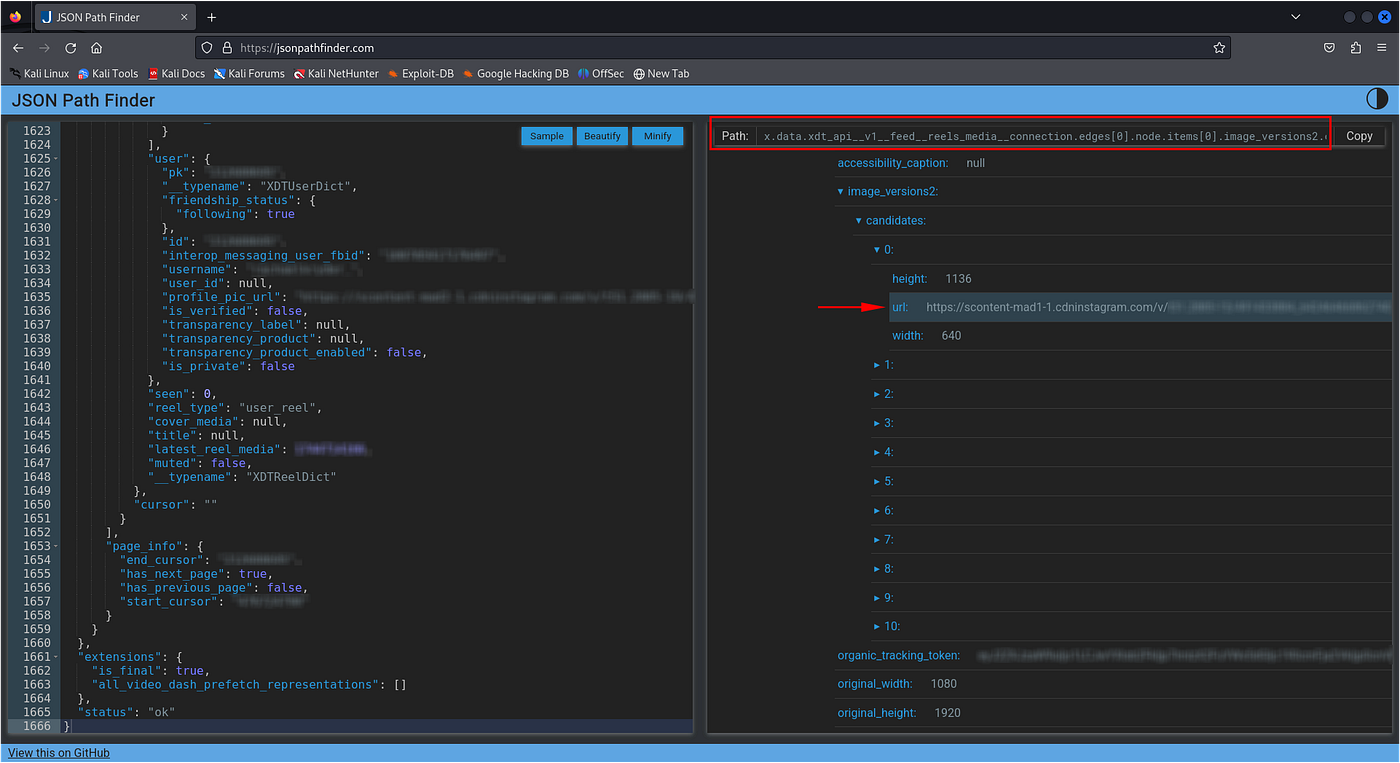This screenshot has height=763, width=1400.
Task: Open Google Hacking DB bookmark
Action: tap(516, 73)
